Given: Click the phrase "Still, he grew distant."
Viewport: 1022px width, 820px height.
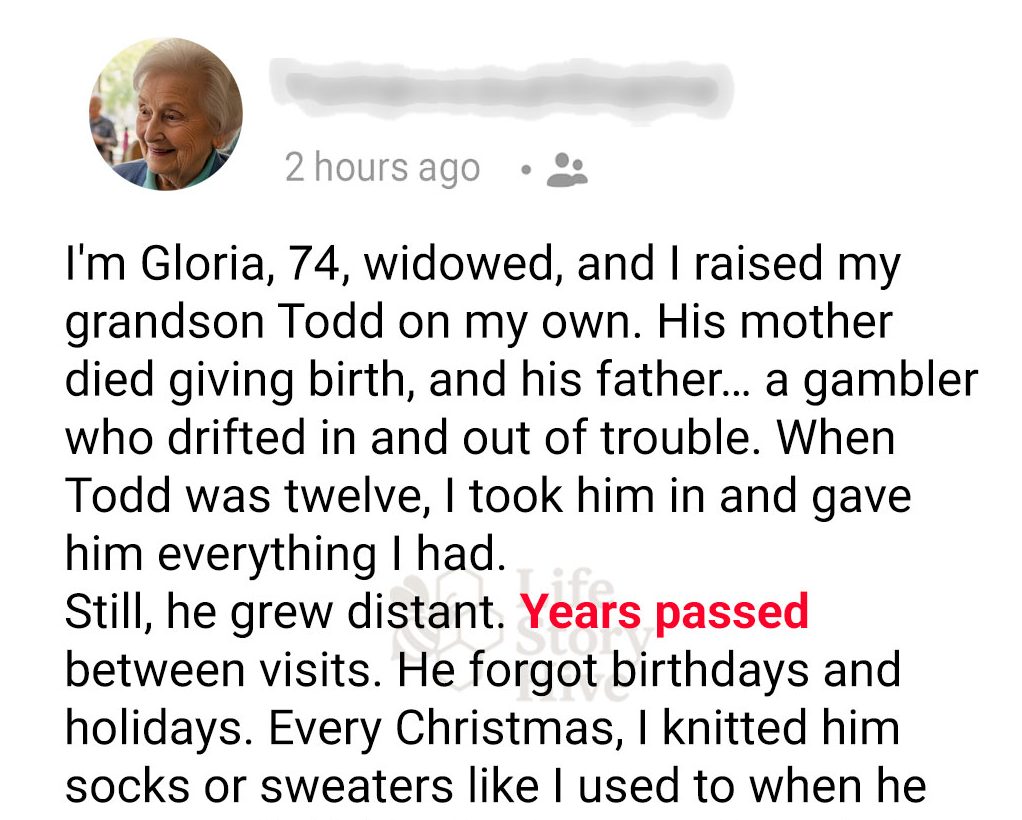Looking at the screenshot, I should pyautogui.click(x=281, y=612).
